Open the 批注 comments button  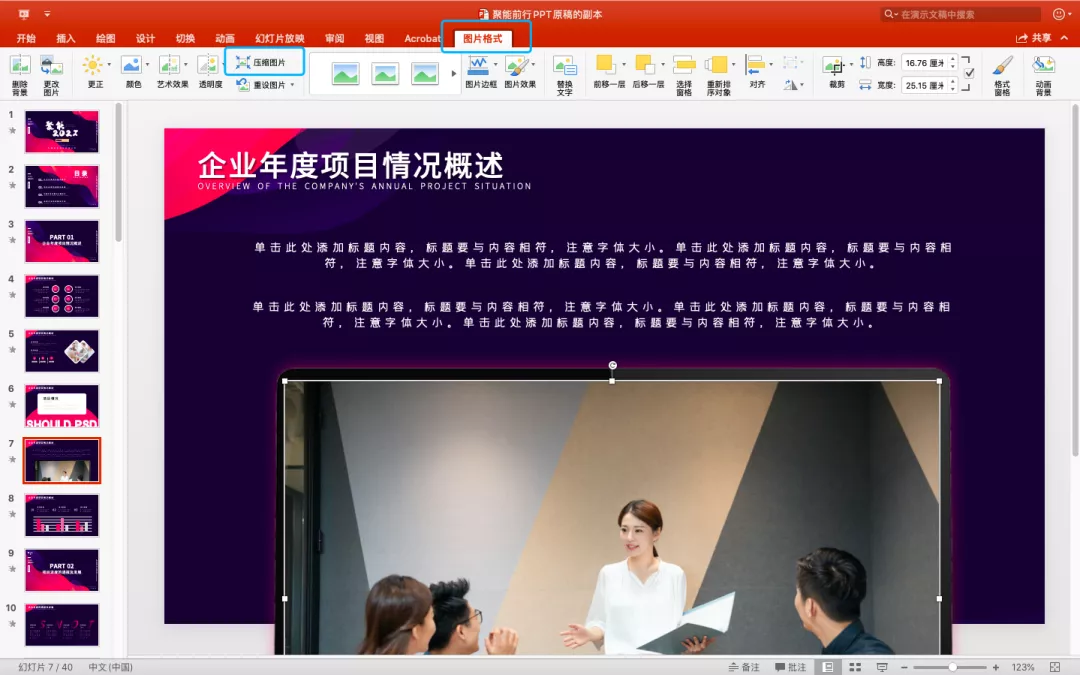coord(790,667)
